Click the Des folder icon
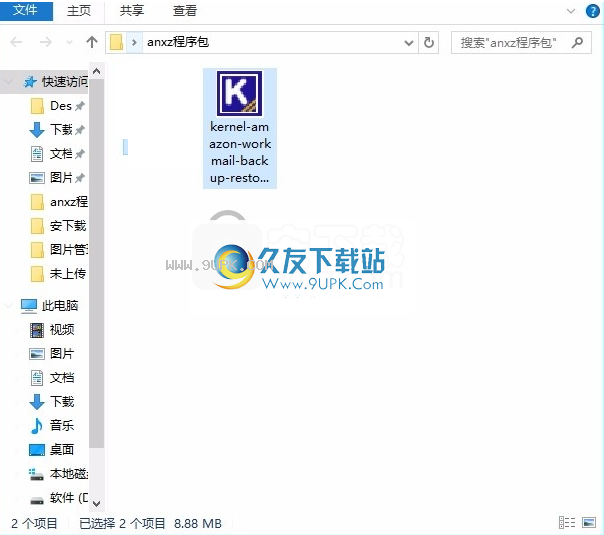The height and width of the screenshot is (535, 604). point(37,106)
